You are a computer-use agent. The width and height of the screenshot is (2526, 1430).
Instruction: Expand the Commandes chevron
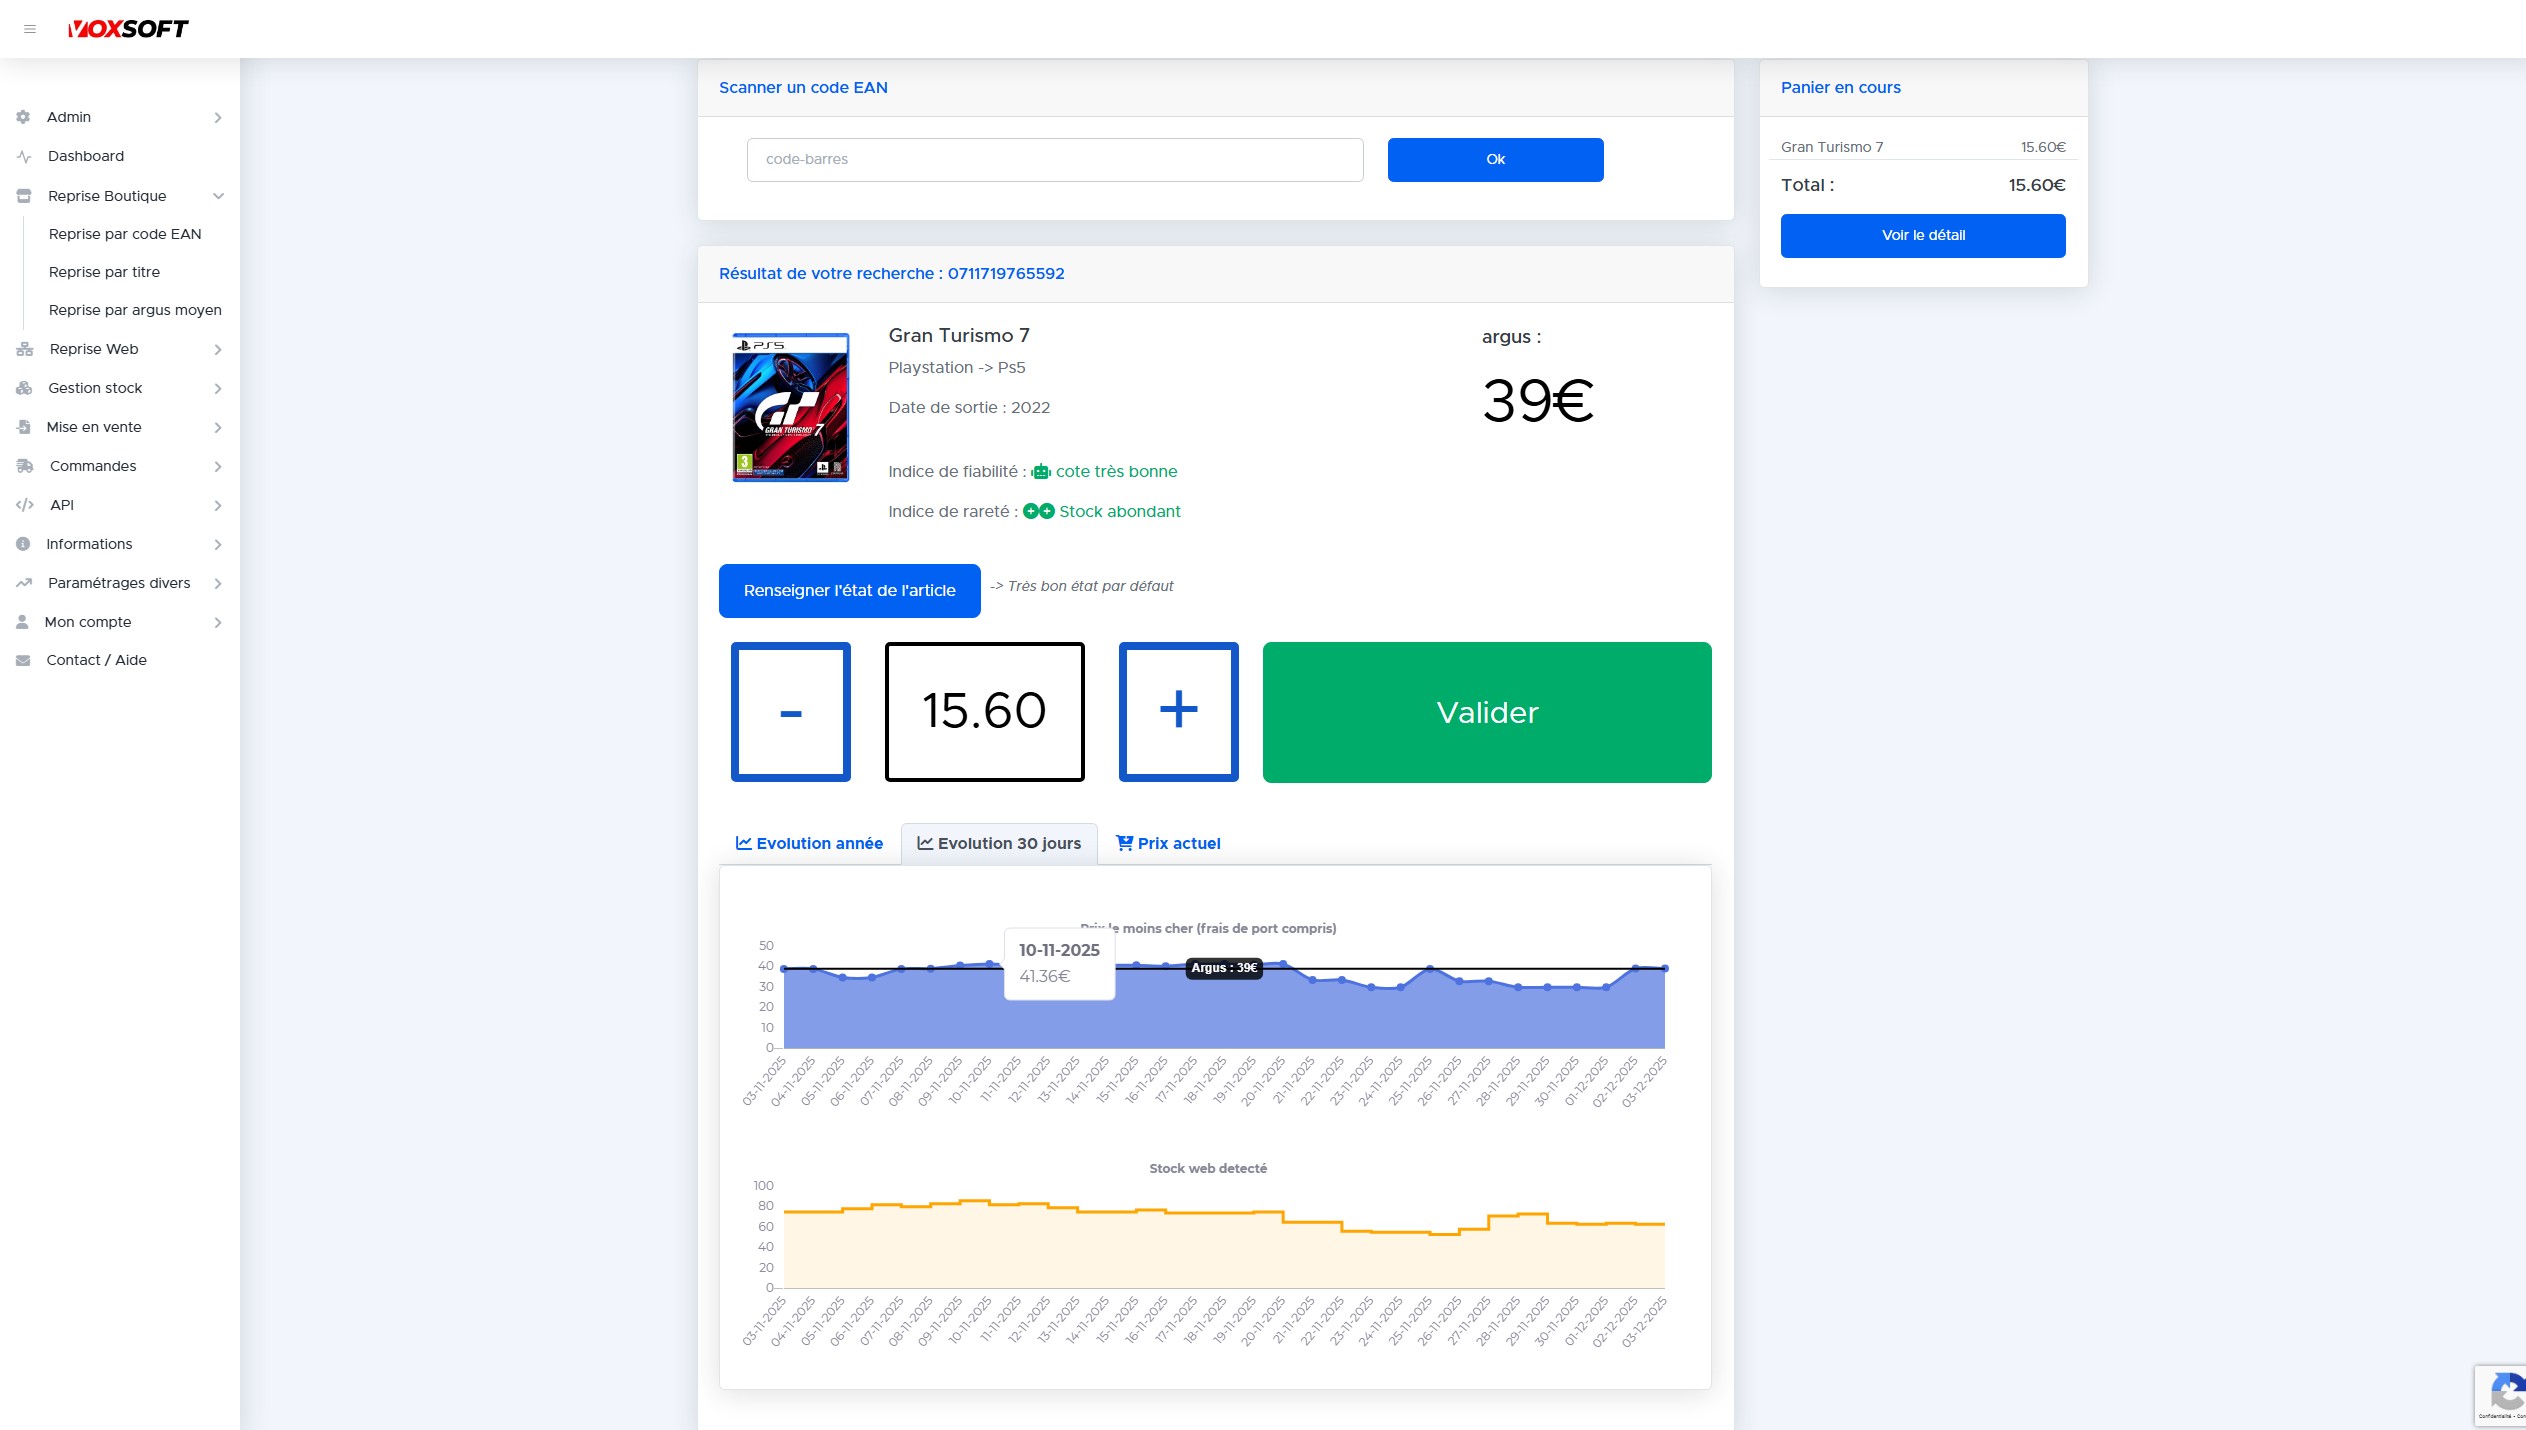tap(218, 467)
